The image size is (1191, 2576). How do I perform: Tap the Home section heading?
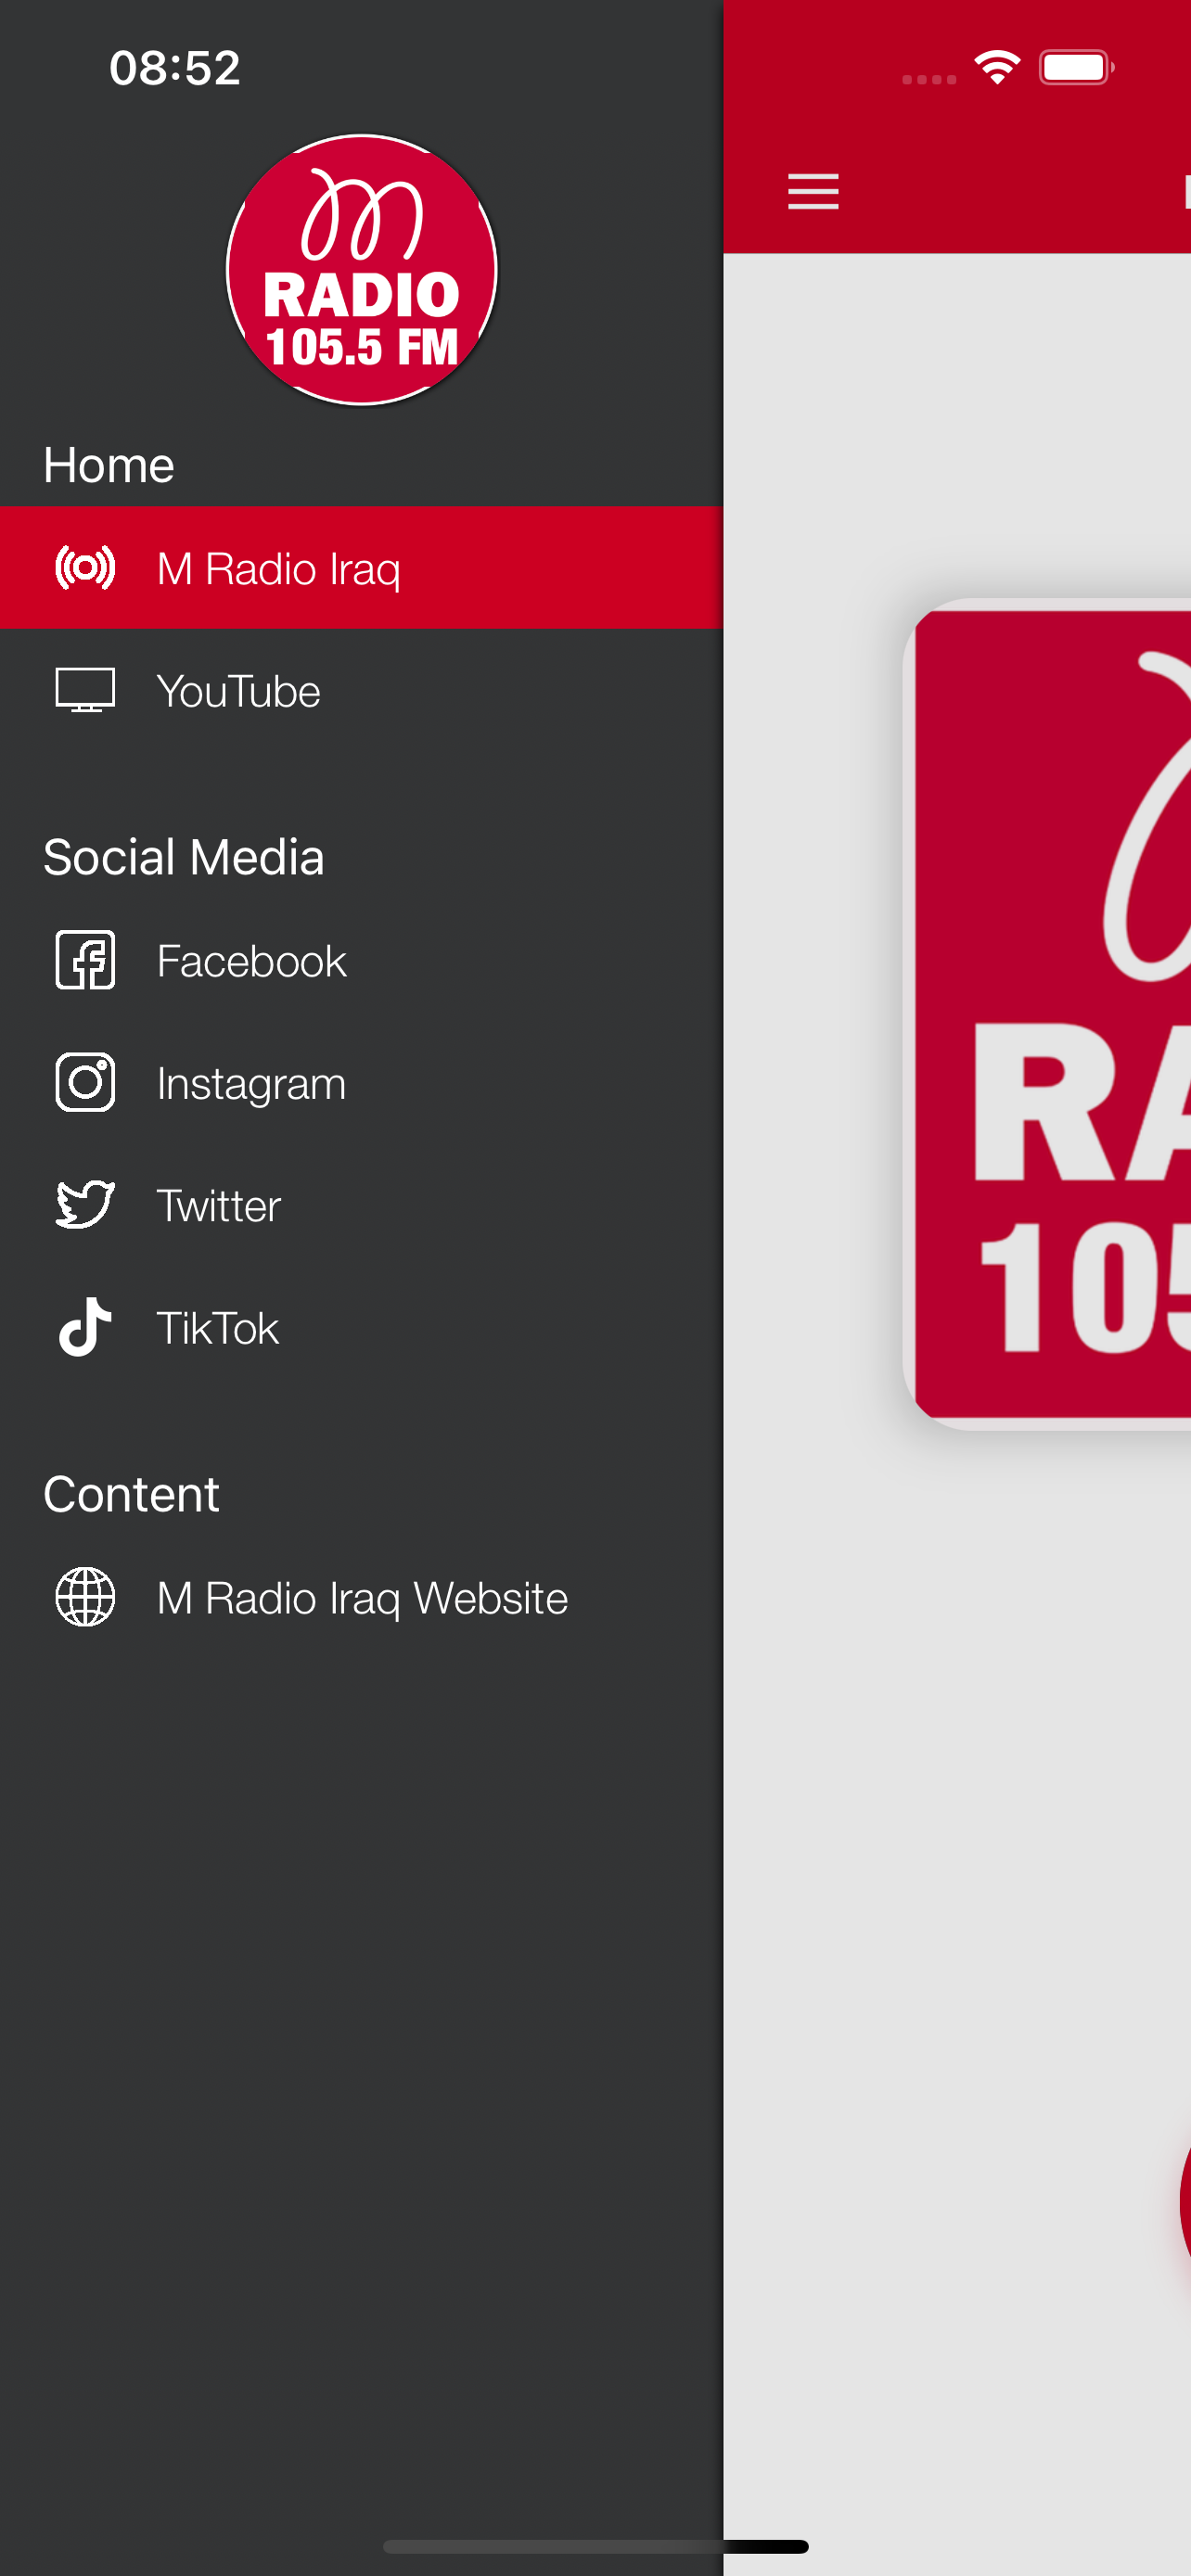(x=109, y=465)
